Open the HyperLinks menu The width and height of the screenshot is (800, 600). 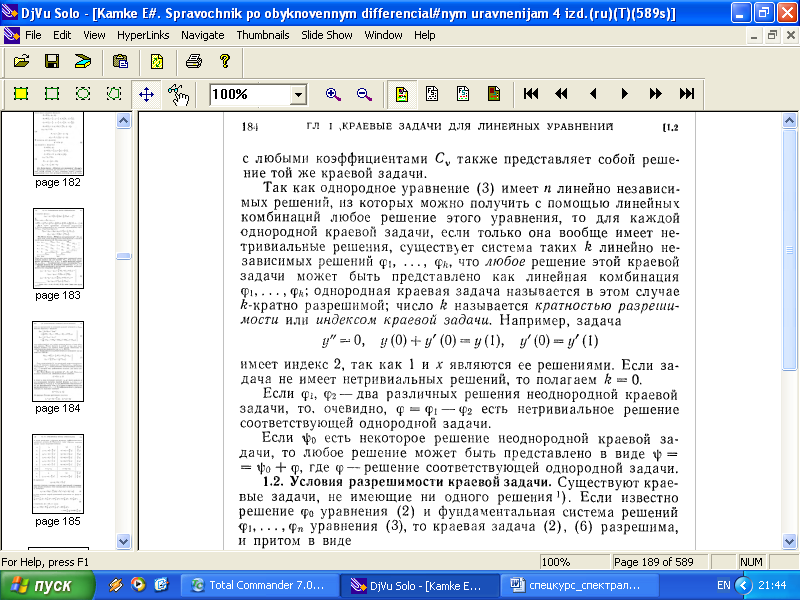143,35
